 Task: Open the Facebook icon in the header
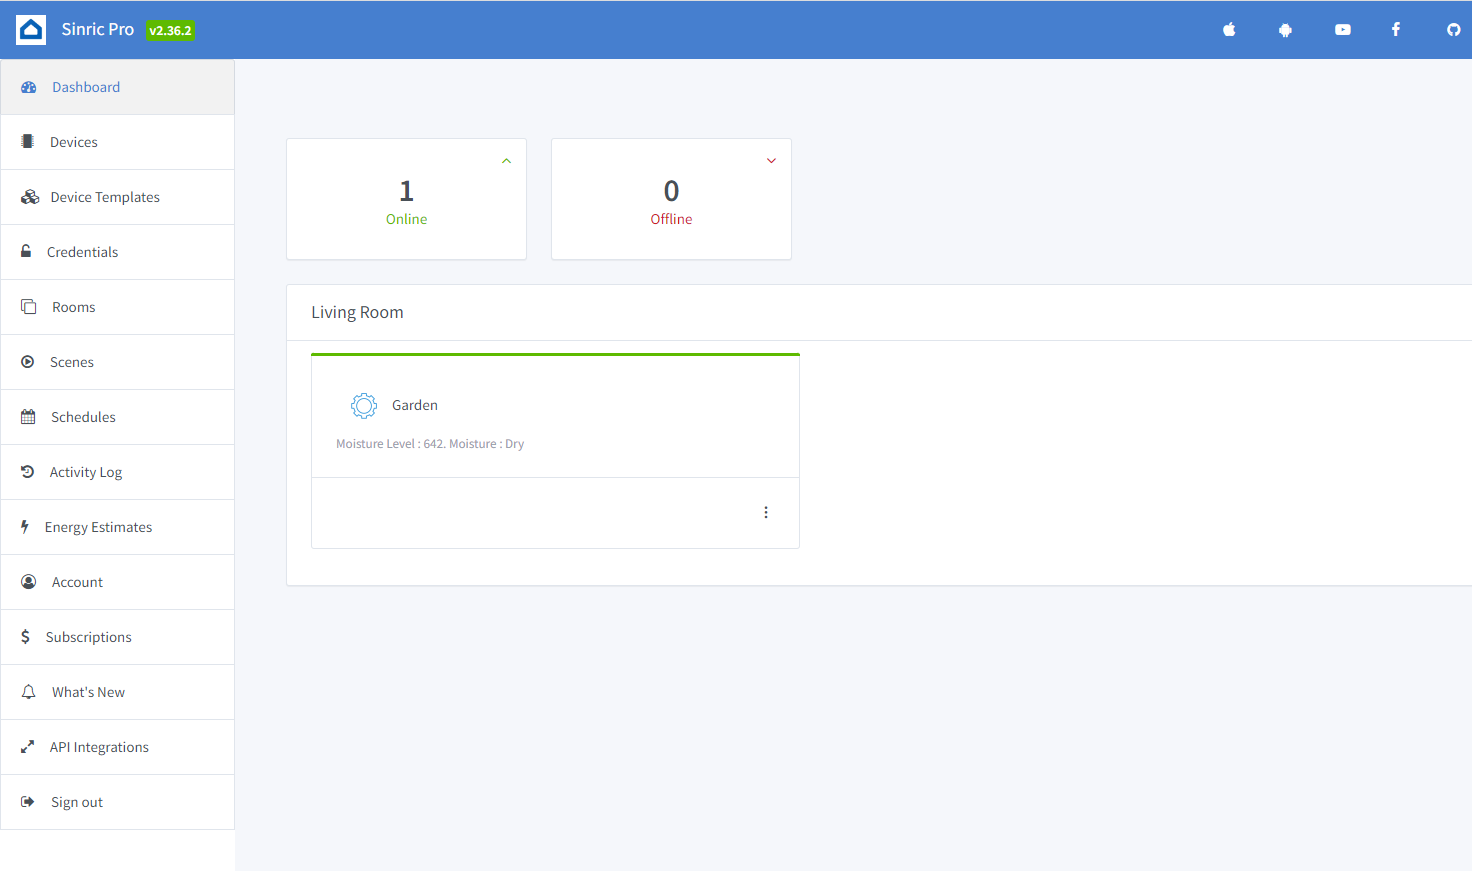[1395, 29]
